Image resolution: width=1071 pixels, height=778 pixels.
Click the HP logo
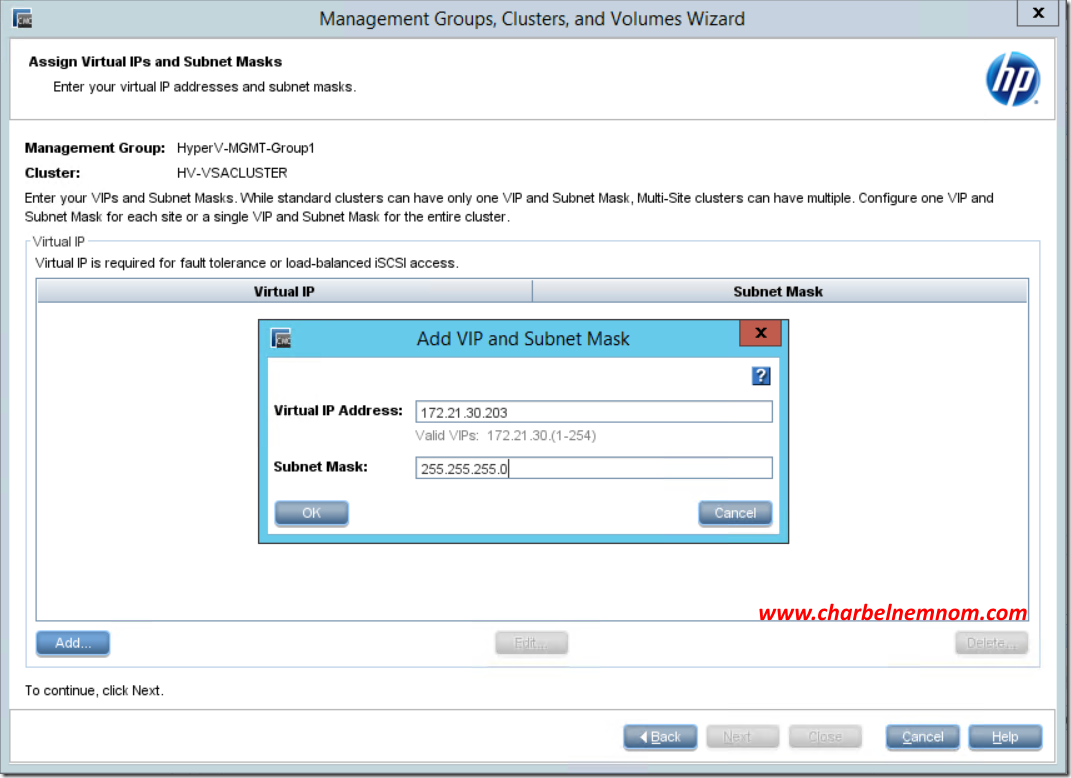1013,79
